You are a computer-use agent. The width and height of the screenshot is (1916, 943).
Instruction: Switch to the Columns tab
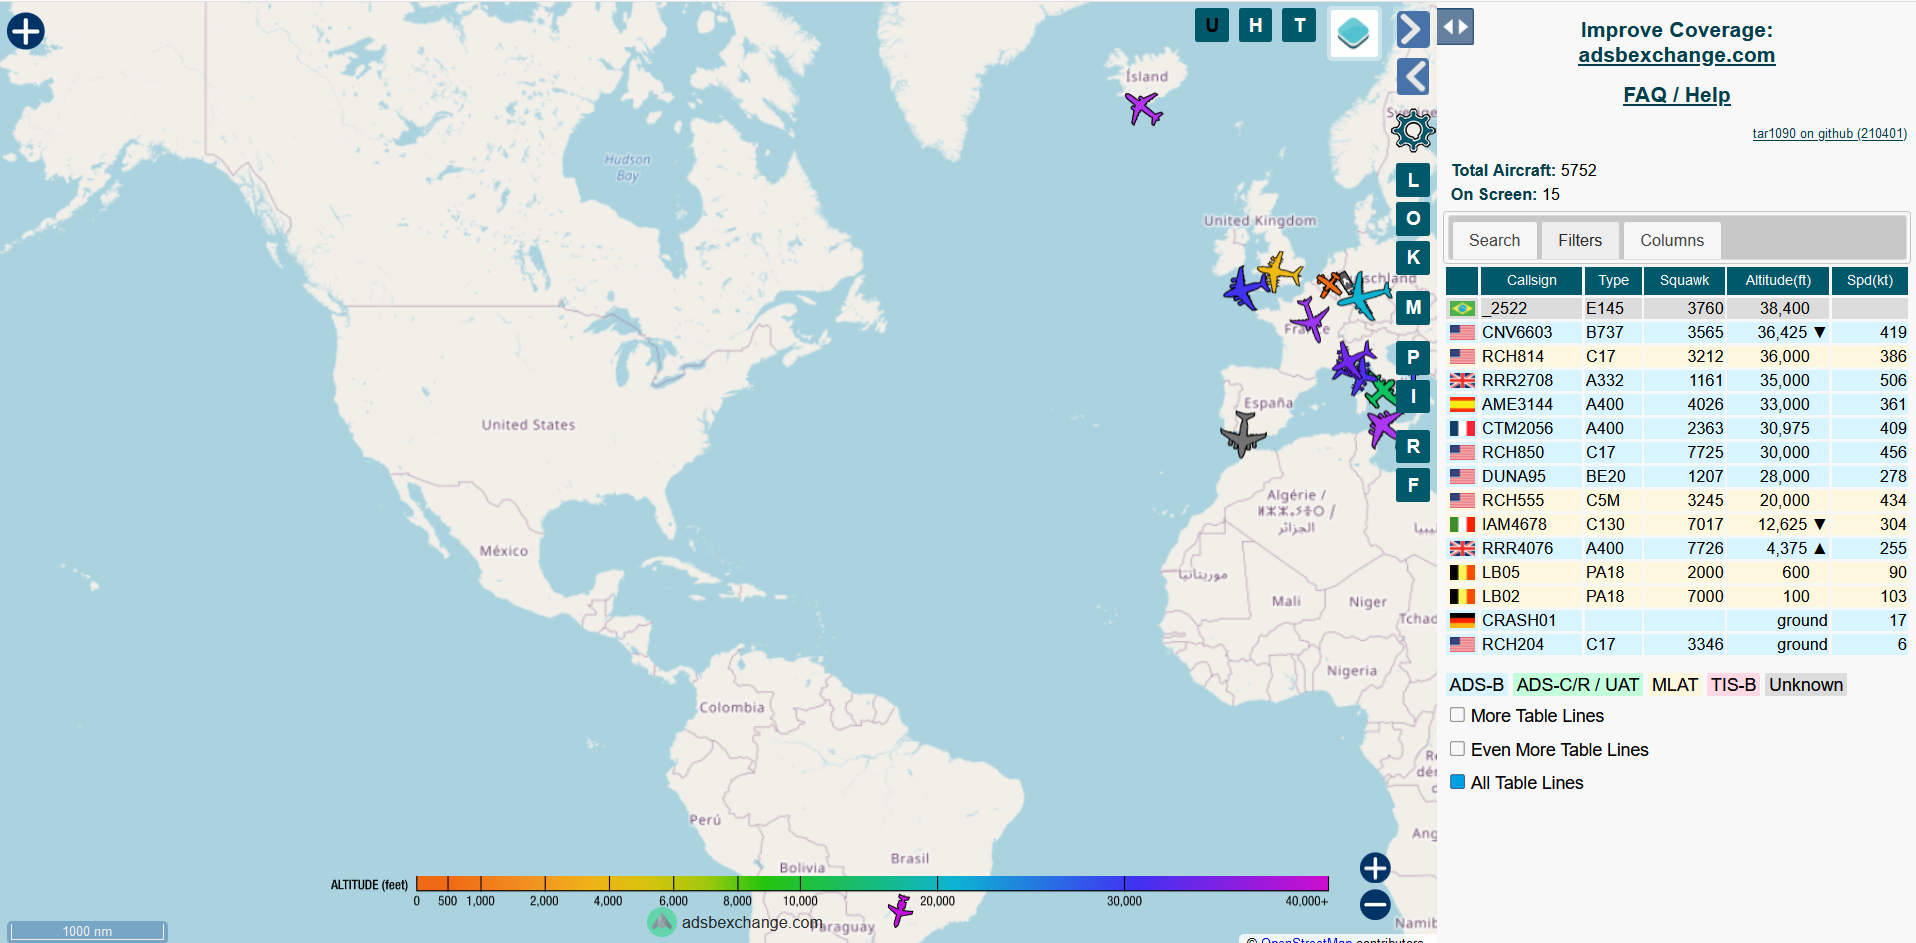[1672, 240]
